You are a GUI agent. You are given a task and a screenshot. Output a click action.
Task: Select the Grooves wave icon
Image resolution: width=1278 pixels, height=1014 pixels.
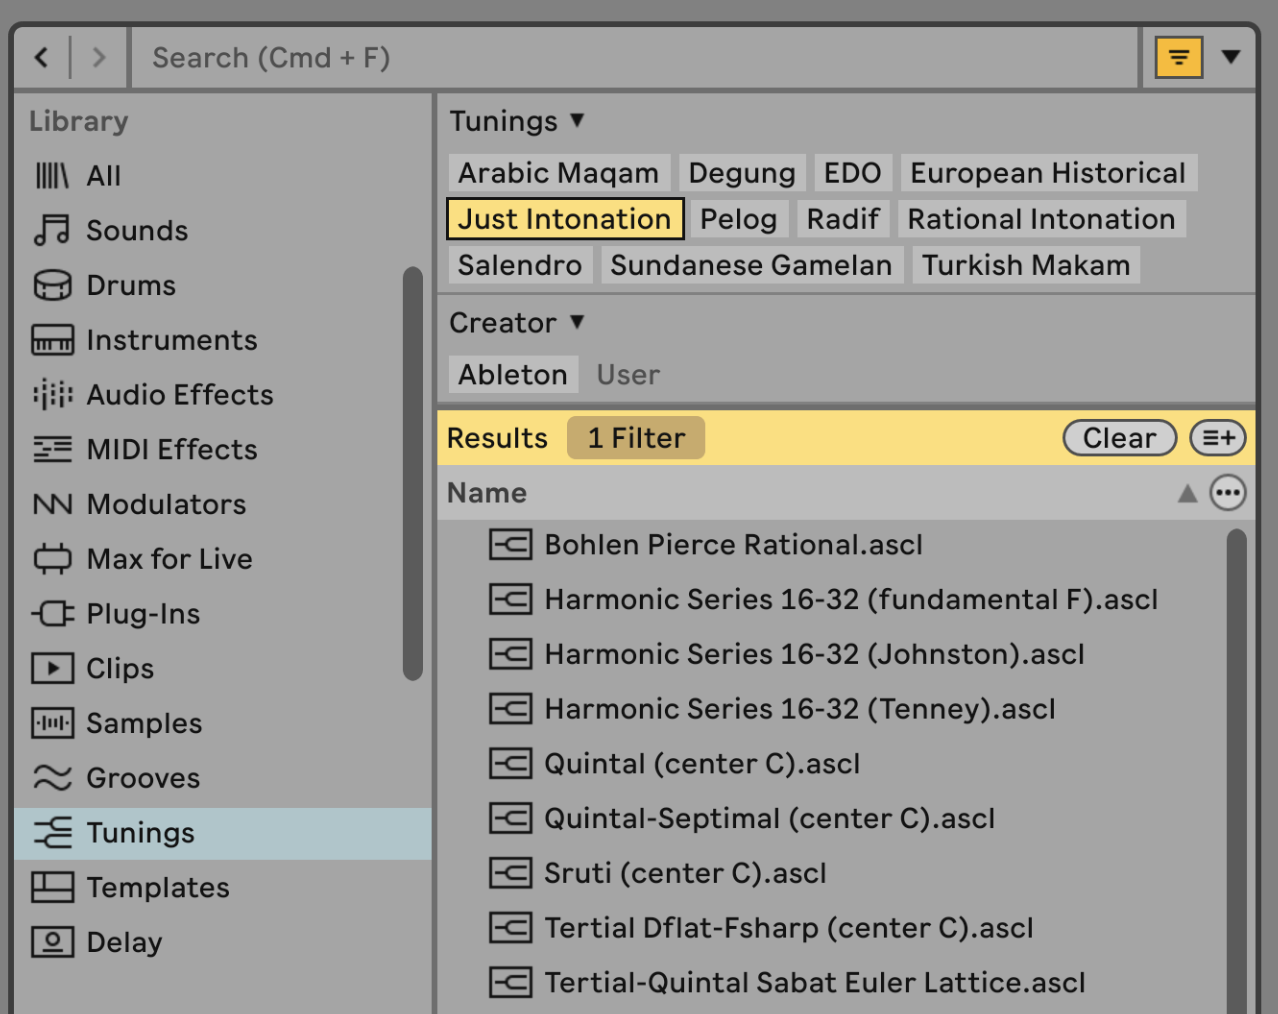pos(52,778)
